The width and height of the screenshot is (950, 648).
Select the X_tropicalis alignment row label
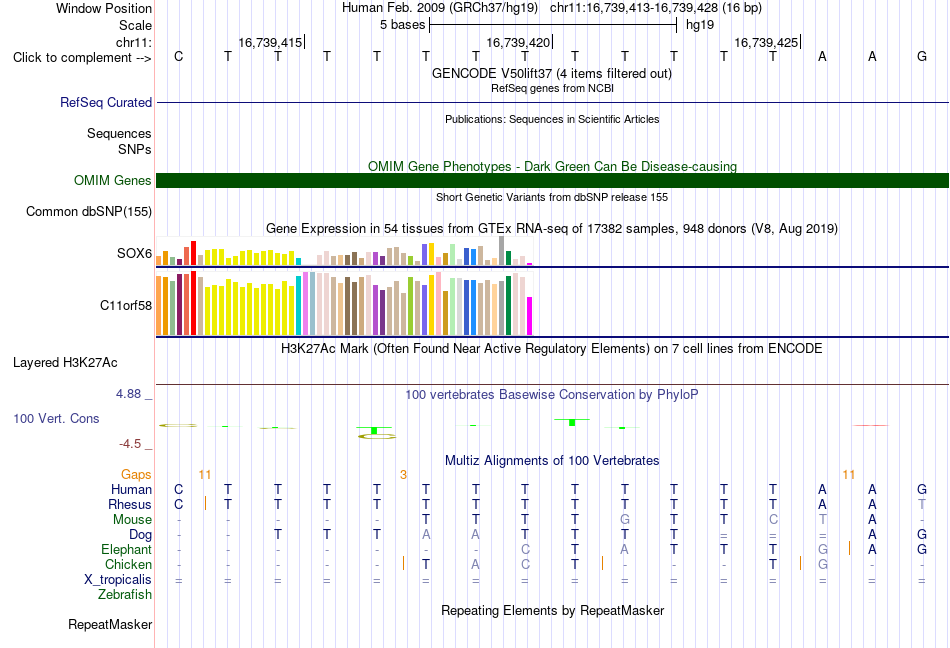(118, 580)
